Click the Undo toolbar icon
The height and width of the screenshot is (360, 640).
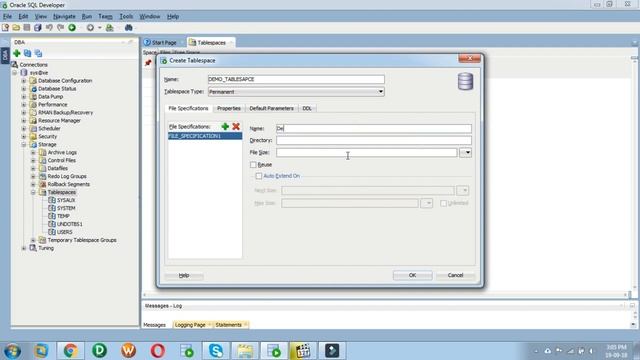49,28
